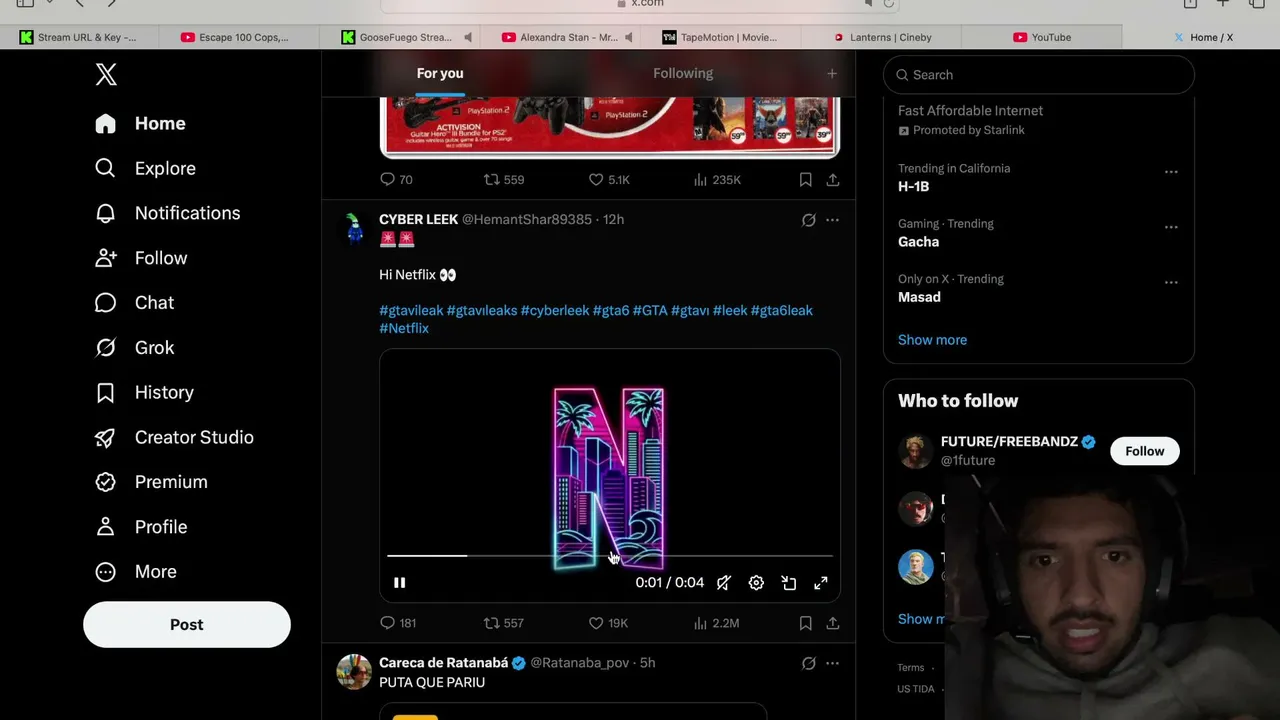Open the #gtavileak hashtag
This screenshot has width=1280, height=720.
(x=411, y=311)
